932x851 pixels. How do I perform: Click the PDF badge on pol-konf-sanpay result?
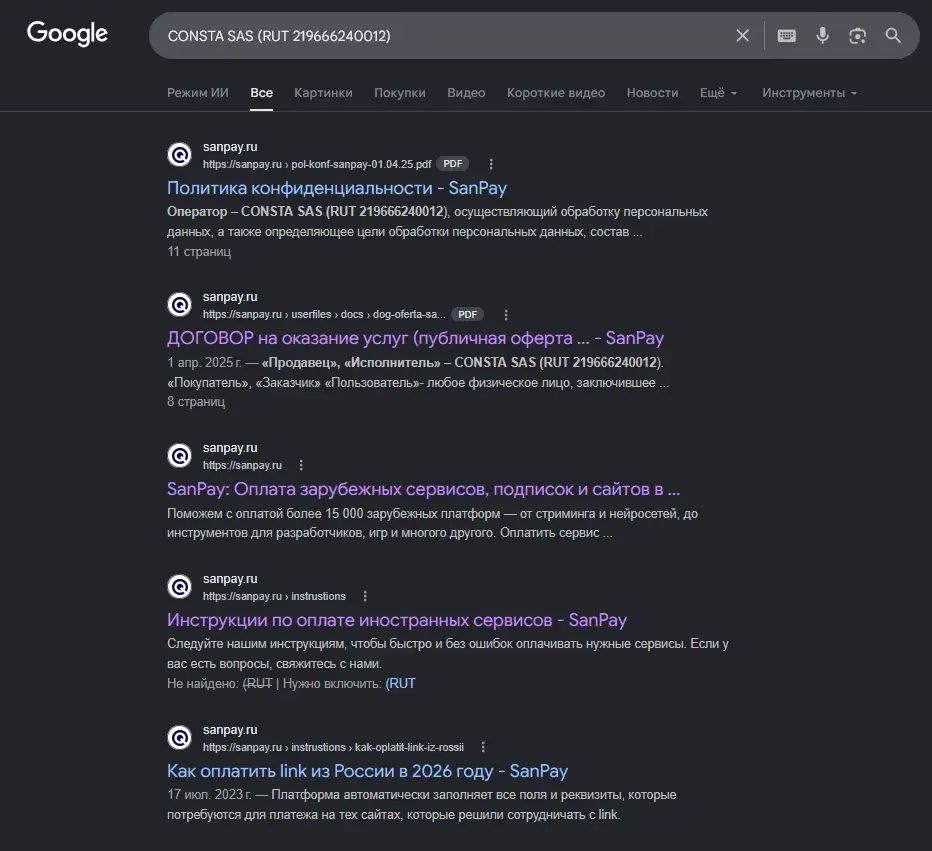pos(452,164)
